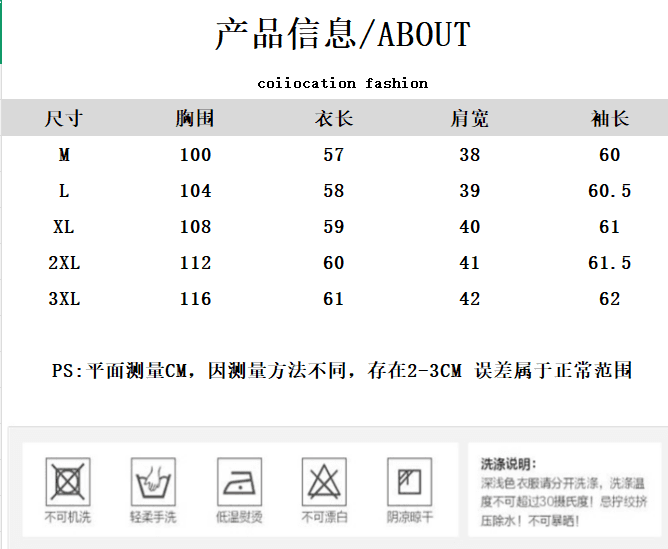Image resolution: width=668 pixels, height=549 pixels.
Task: Click chest value 104 in L row
Action: (x=195, y=191)
